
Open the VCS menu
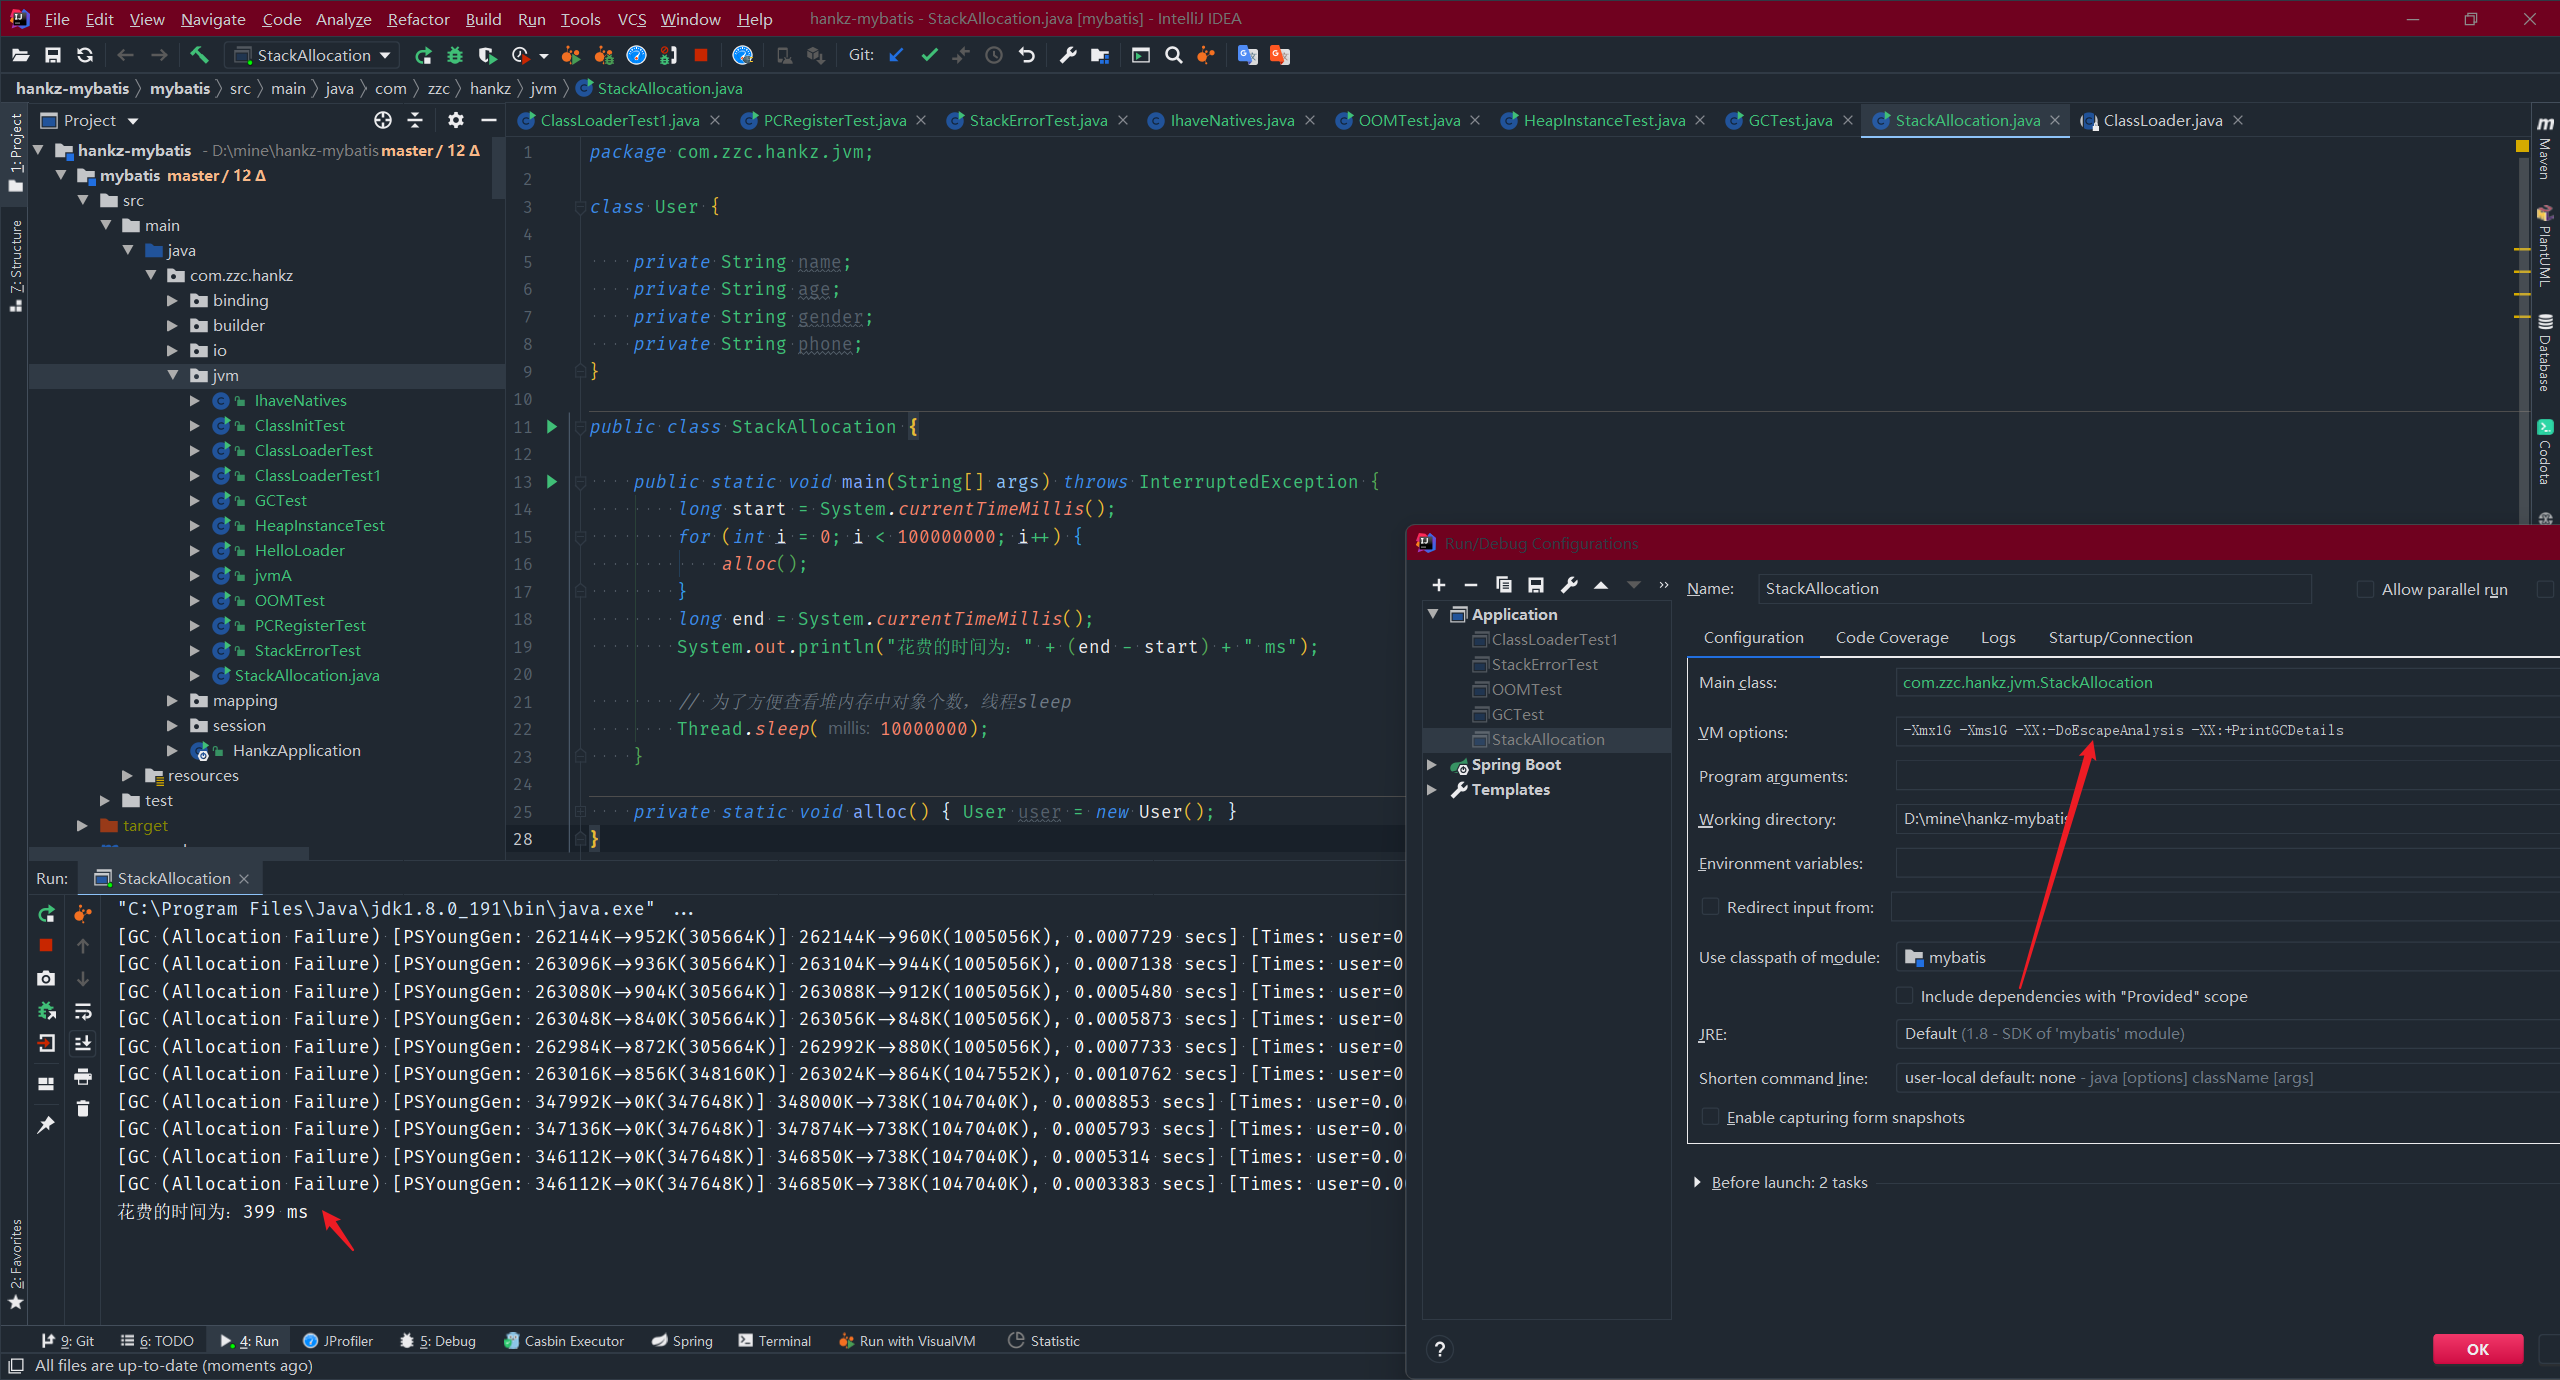click(x=631, y=19)
